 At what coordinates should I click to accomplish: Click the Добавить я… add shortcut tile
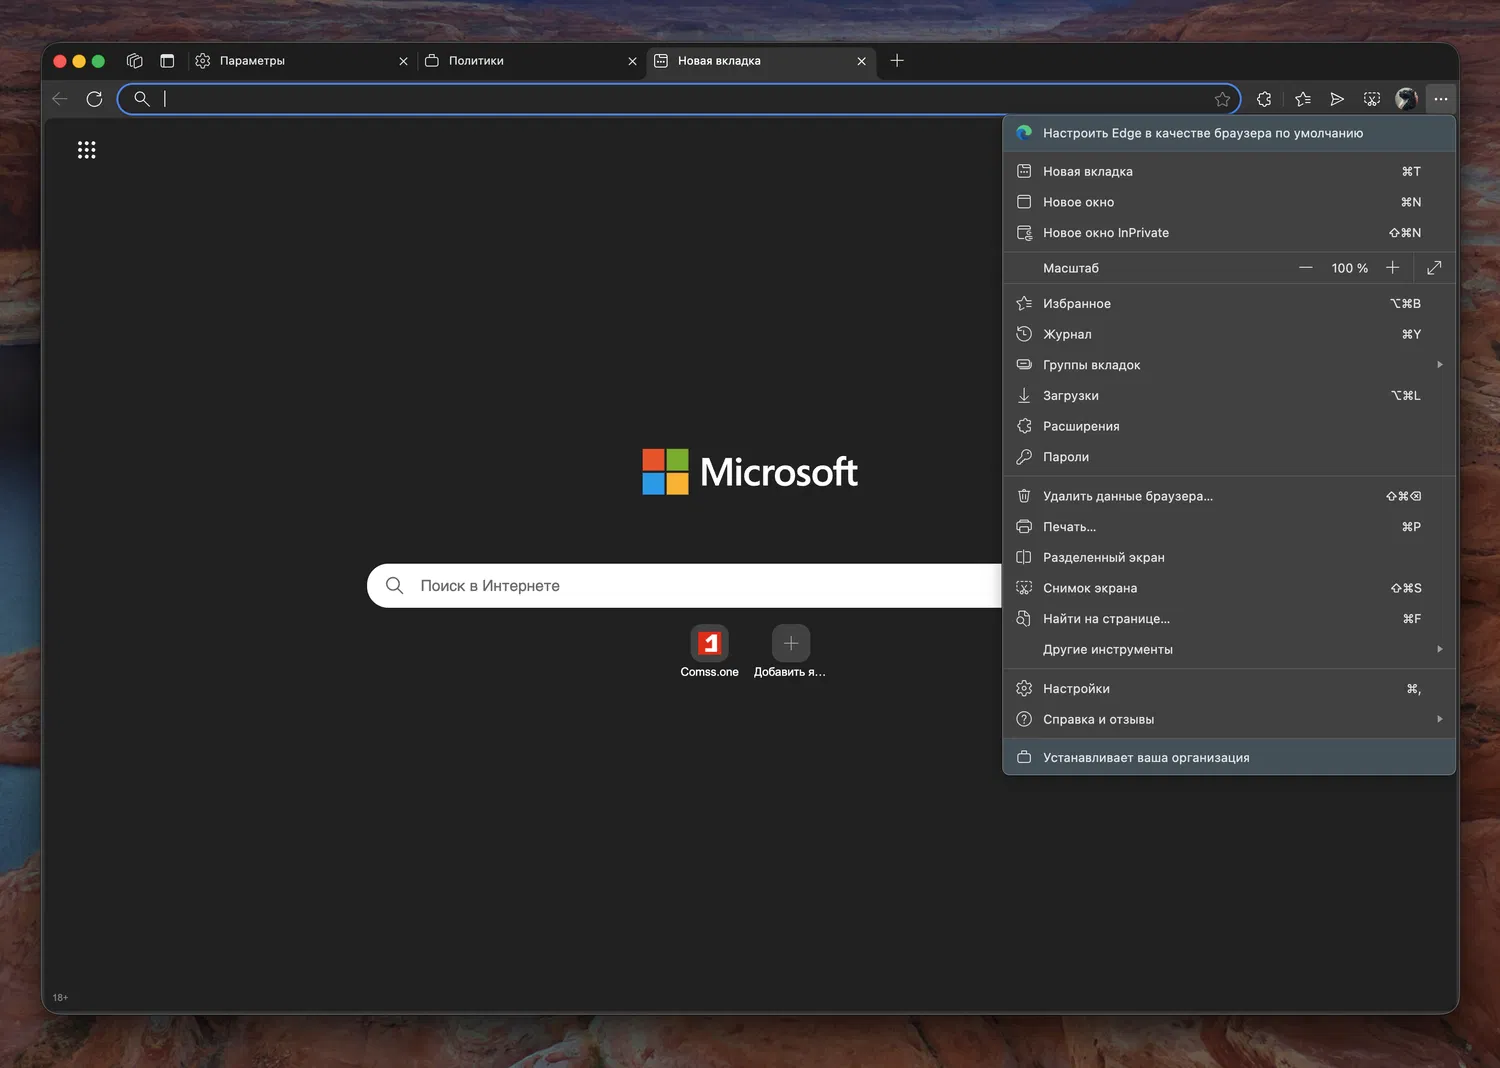[790, 652]
